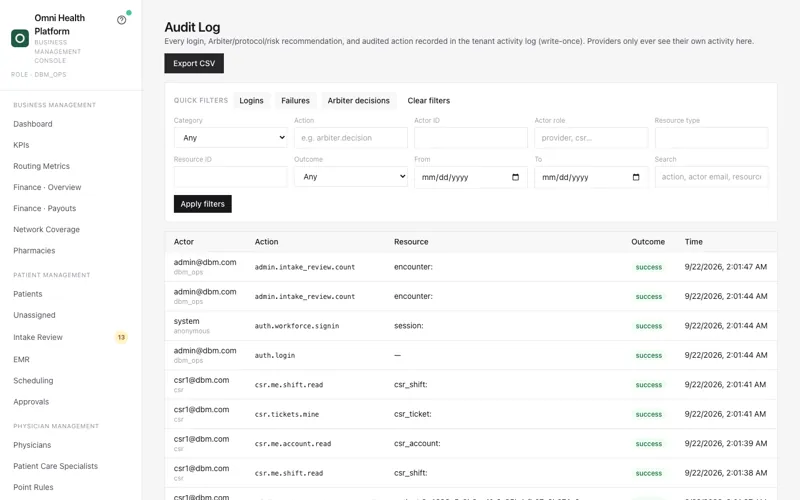Click the Actor column header
Image resolution: width=800 pixels, height=500 pixels.
[x=184, y=242]
